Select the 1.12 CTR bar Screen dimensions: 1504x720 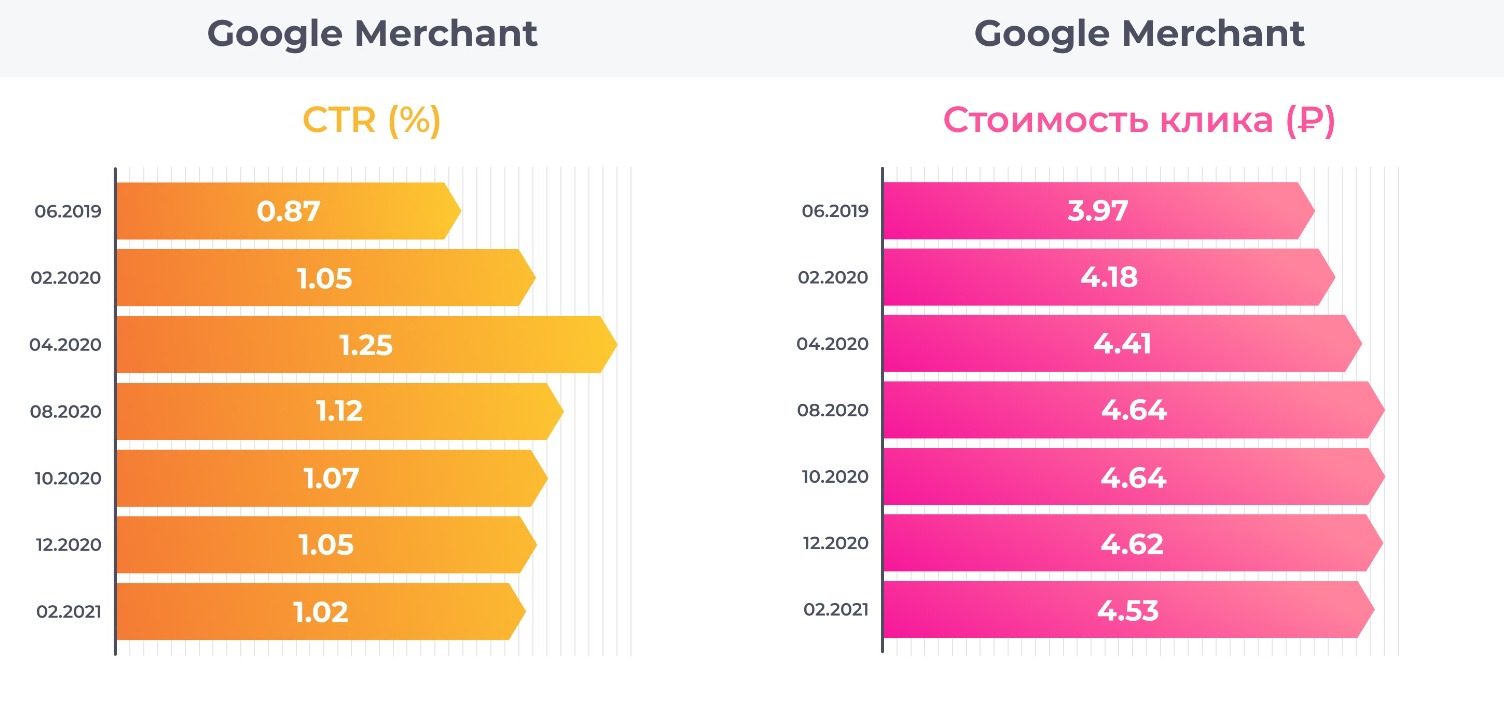[339, 411]
